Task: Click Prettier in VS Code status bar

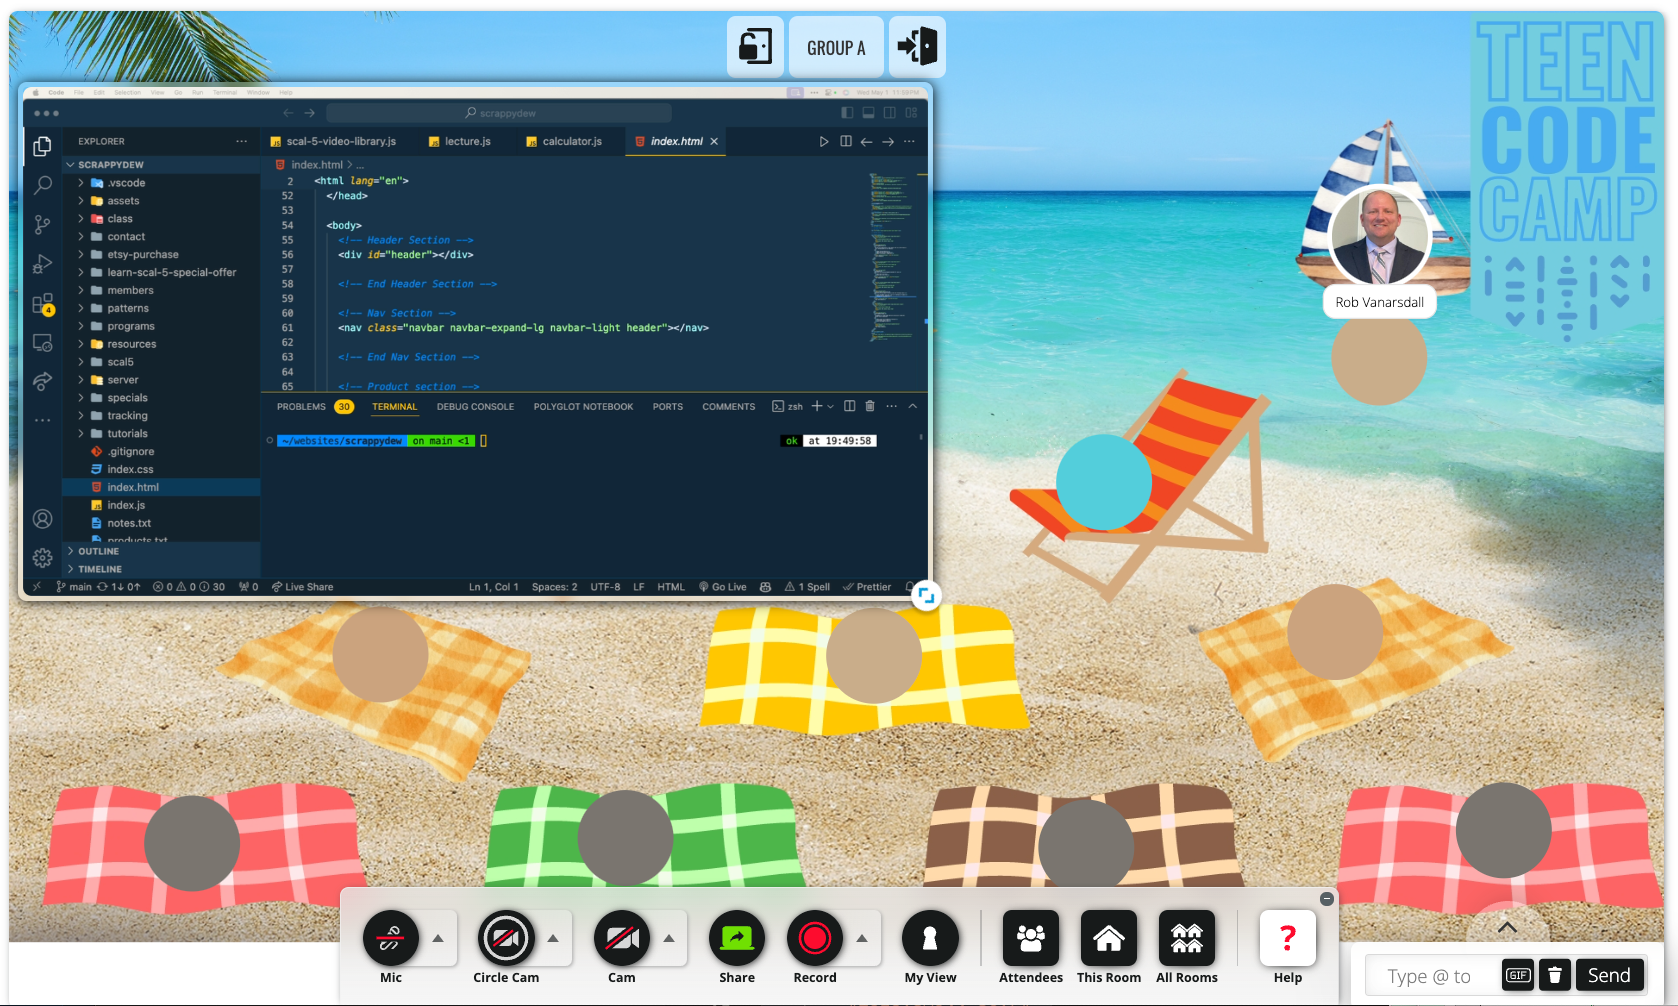Action: tap(867, 587)
